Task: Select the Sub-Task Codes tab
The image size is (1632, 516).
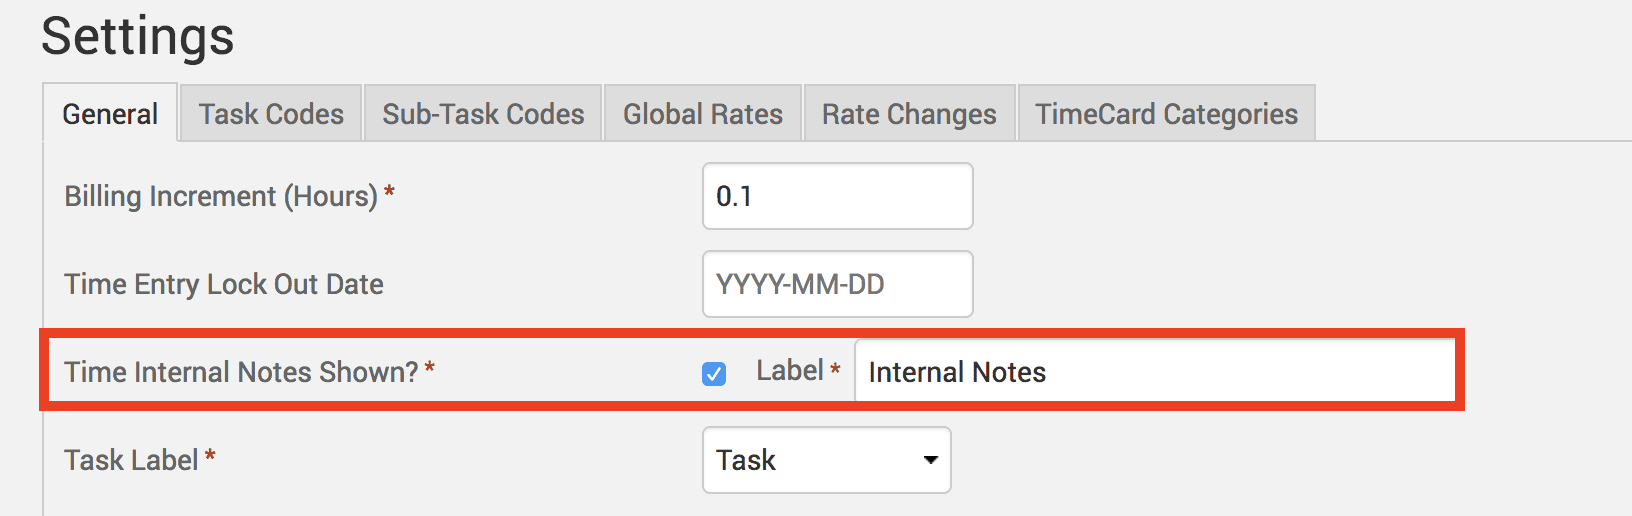Action: (483, 114)
